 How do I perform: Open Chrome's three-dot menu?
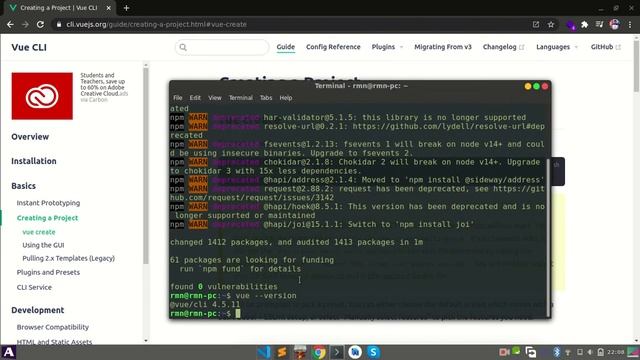pyautogui.click(x=630, y=24)
